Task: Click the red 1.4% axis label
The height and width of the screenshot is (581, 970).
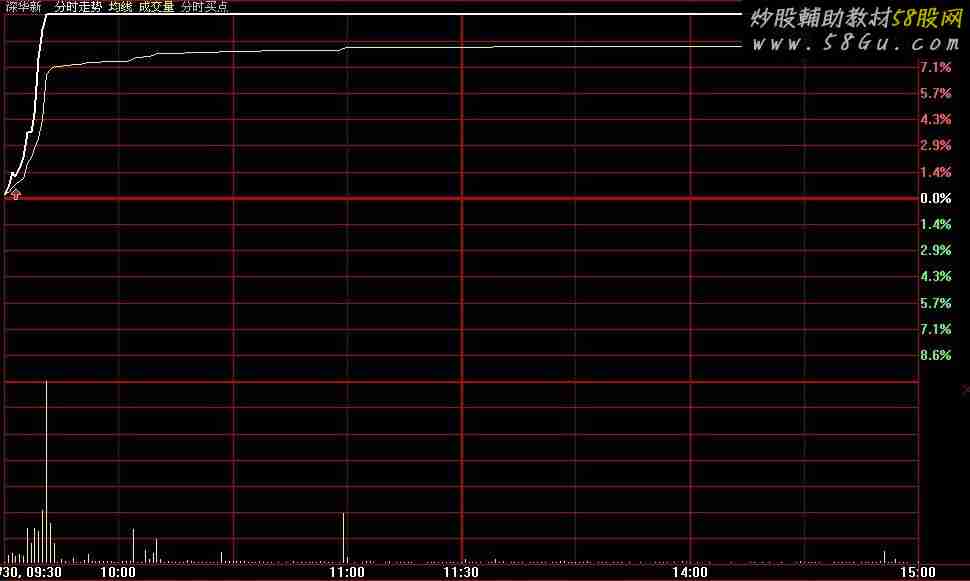Action: 935,172
